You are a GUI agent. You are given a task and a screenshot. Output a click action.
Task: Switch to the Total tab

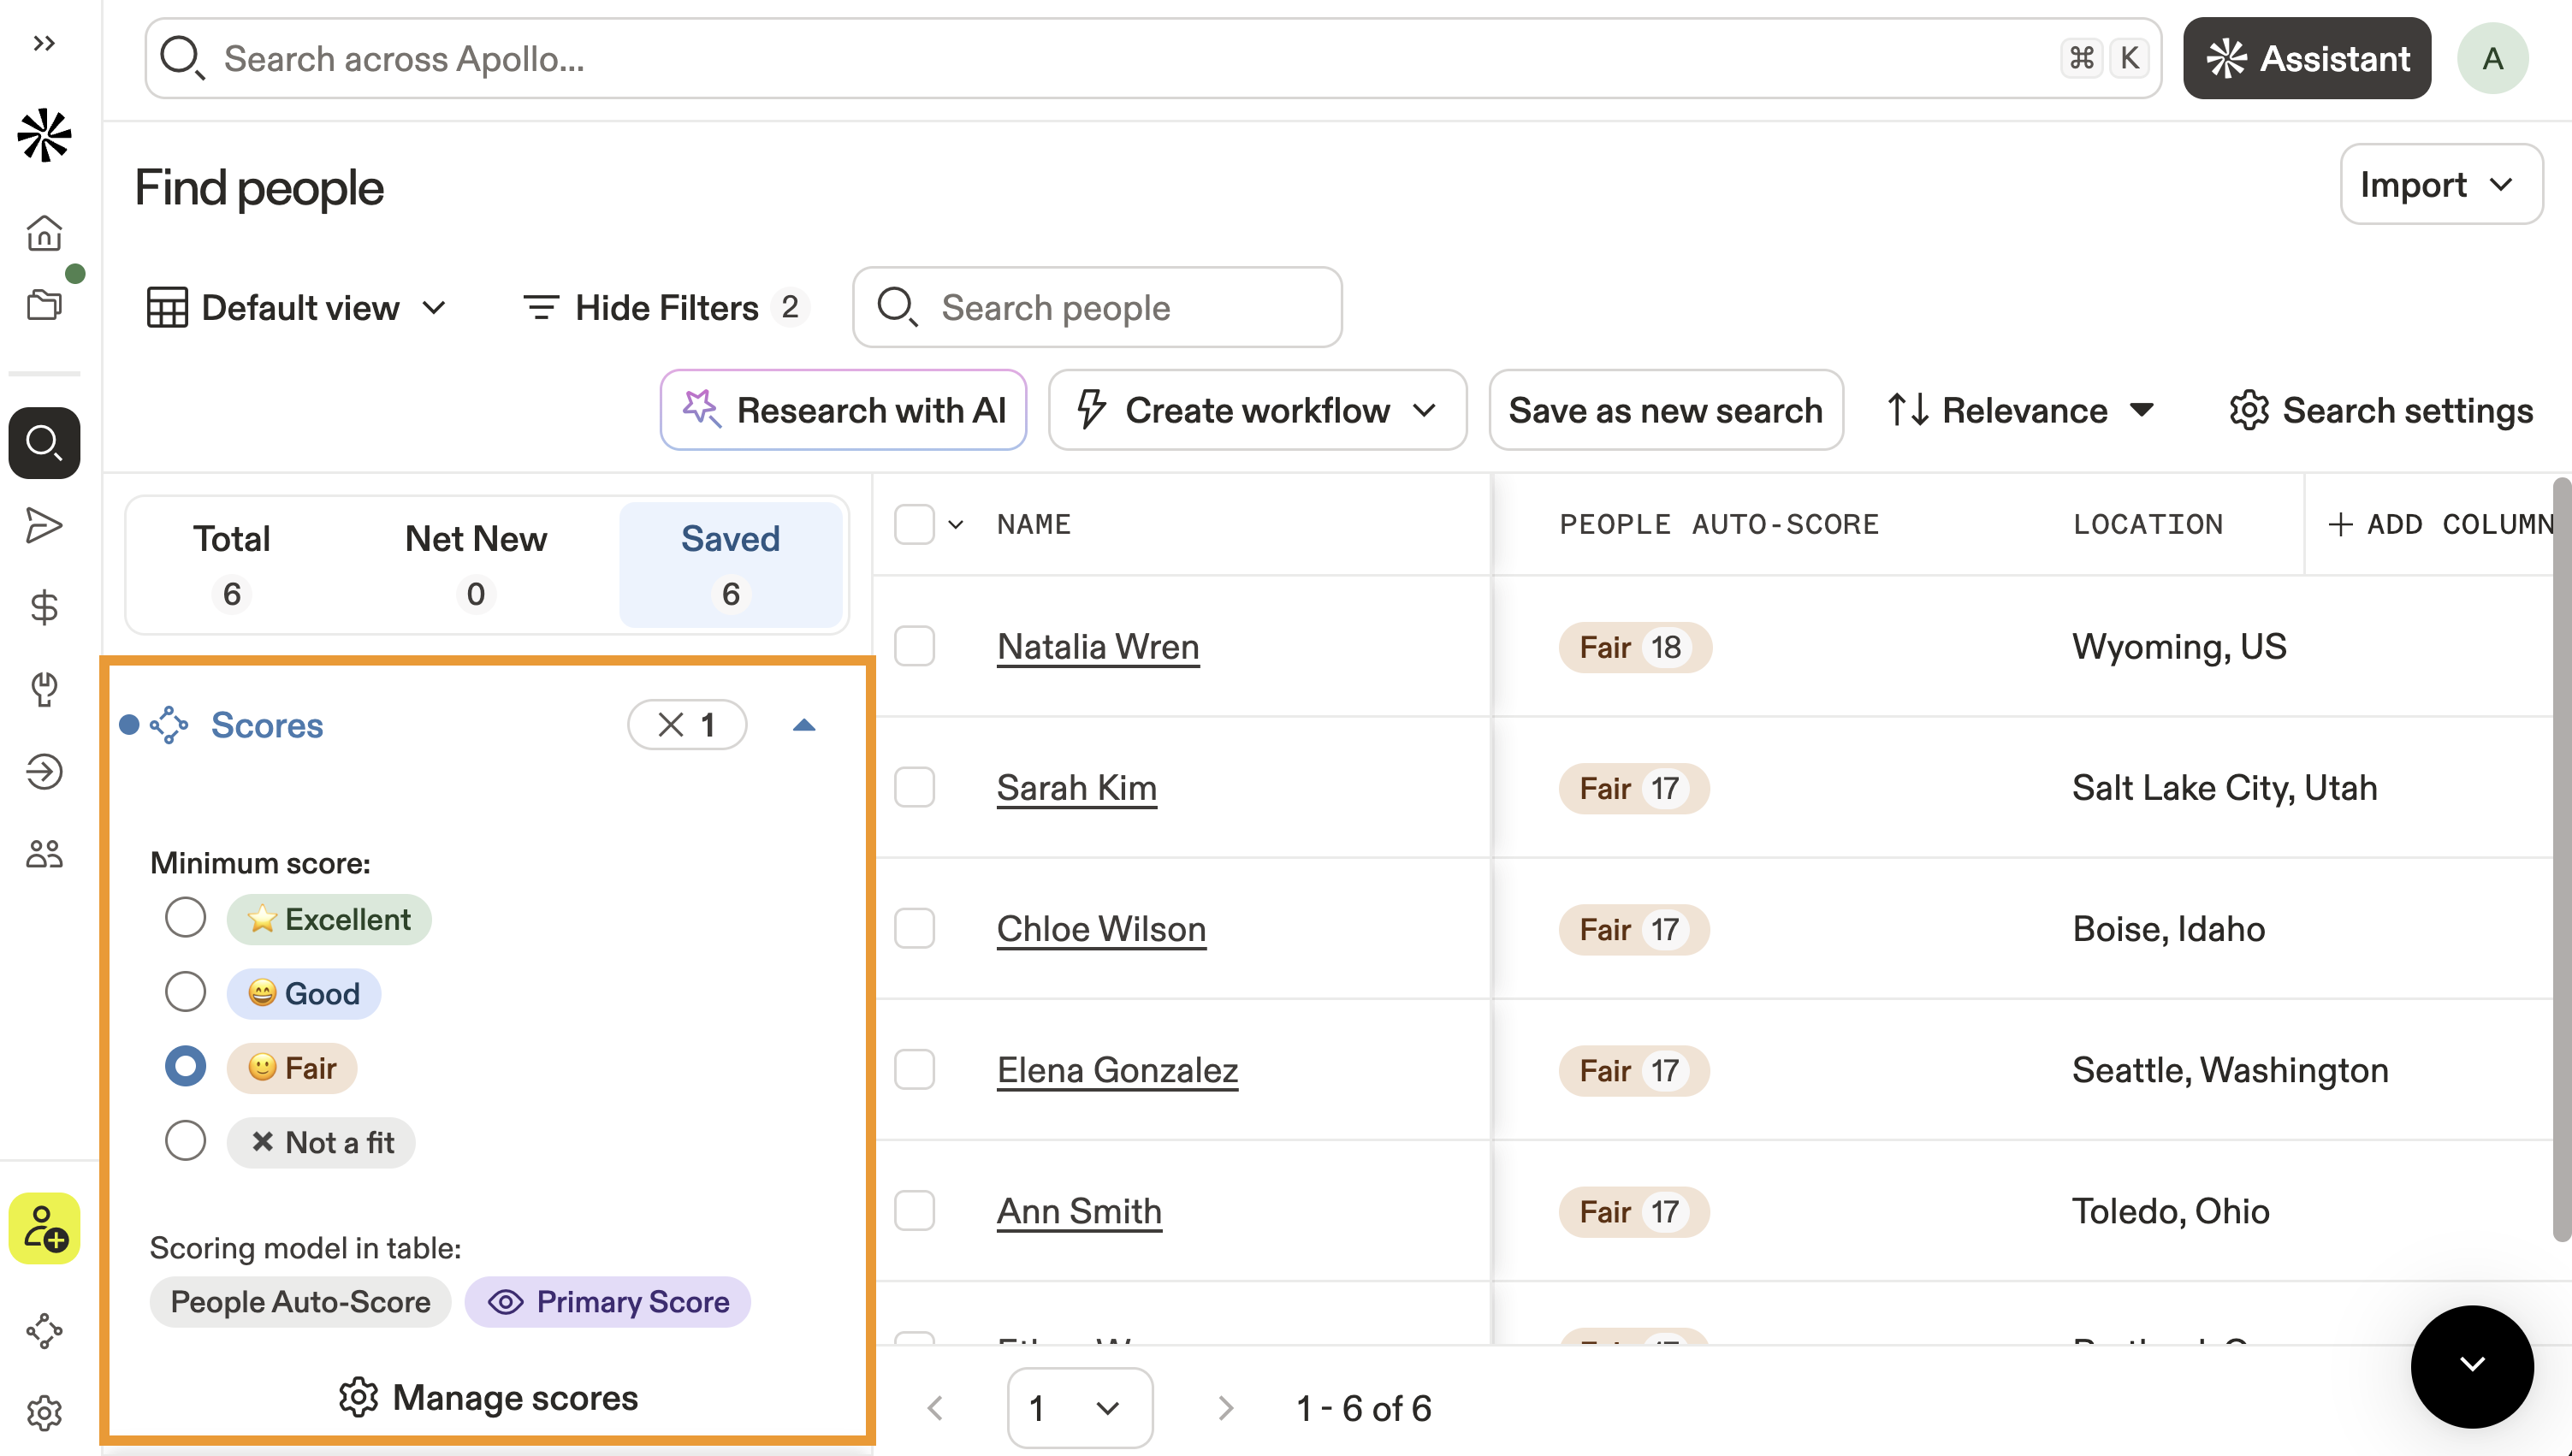231,564
